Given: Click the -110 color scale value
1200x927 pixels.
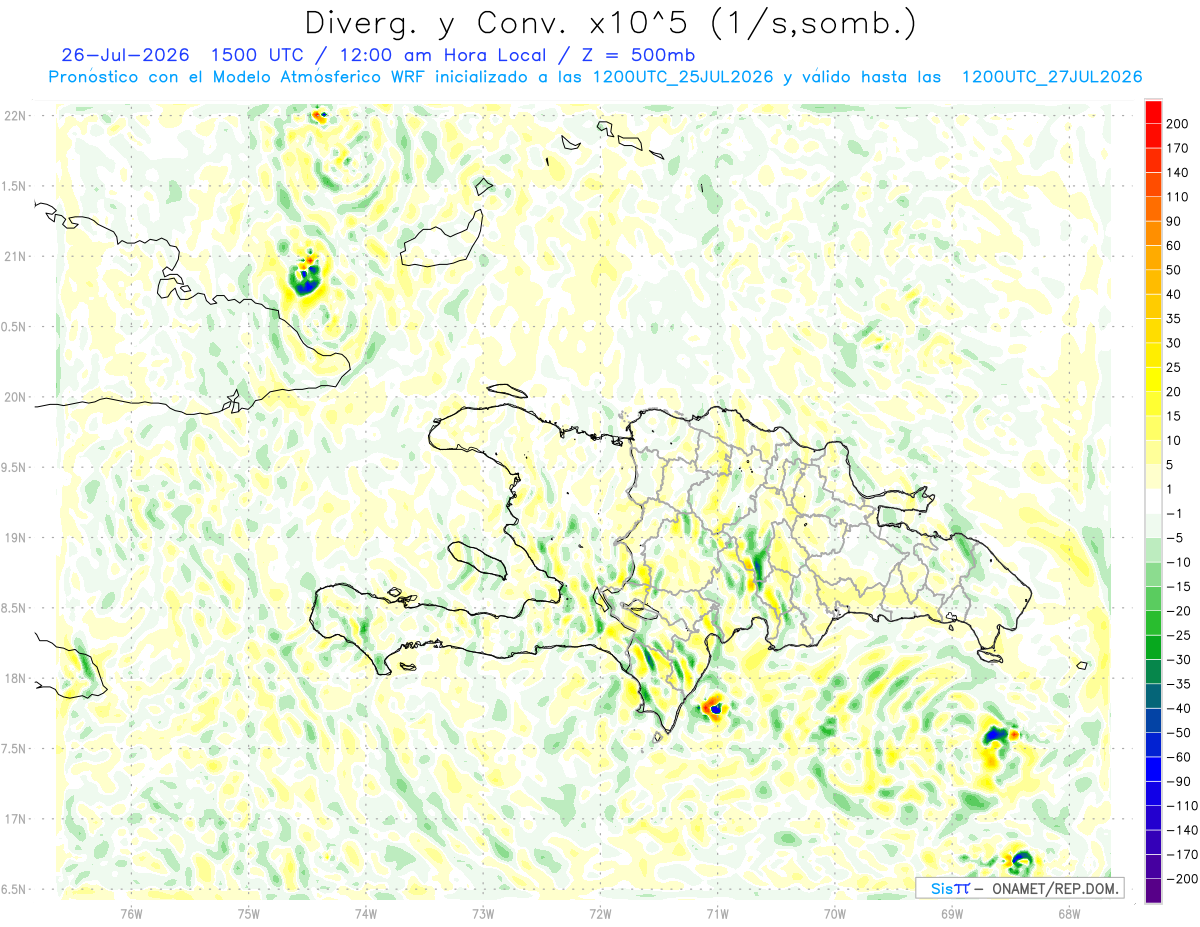Looking at the screenshot, I should [x=1180, y=806].
